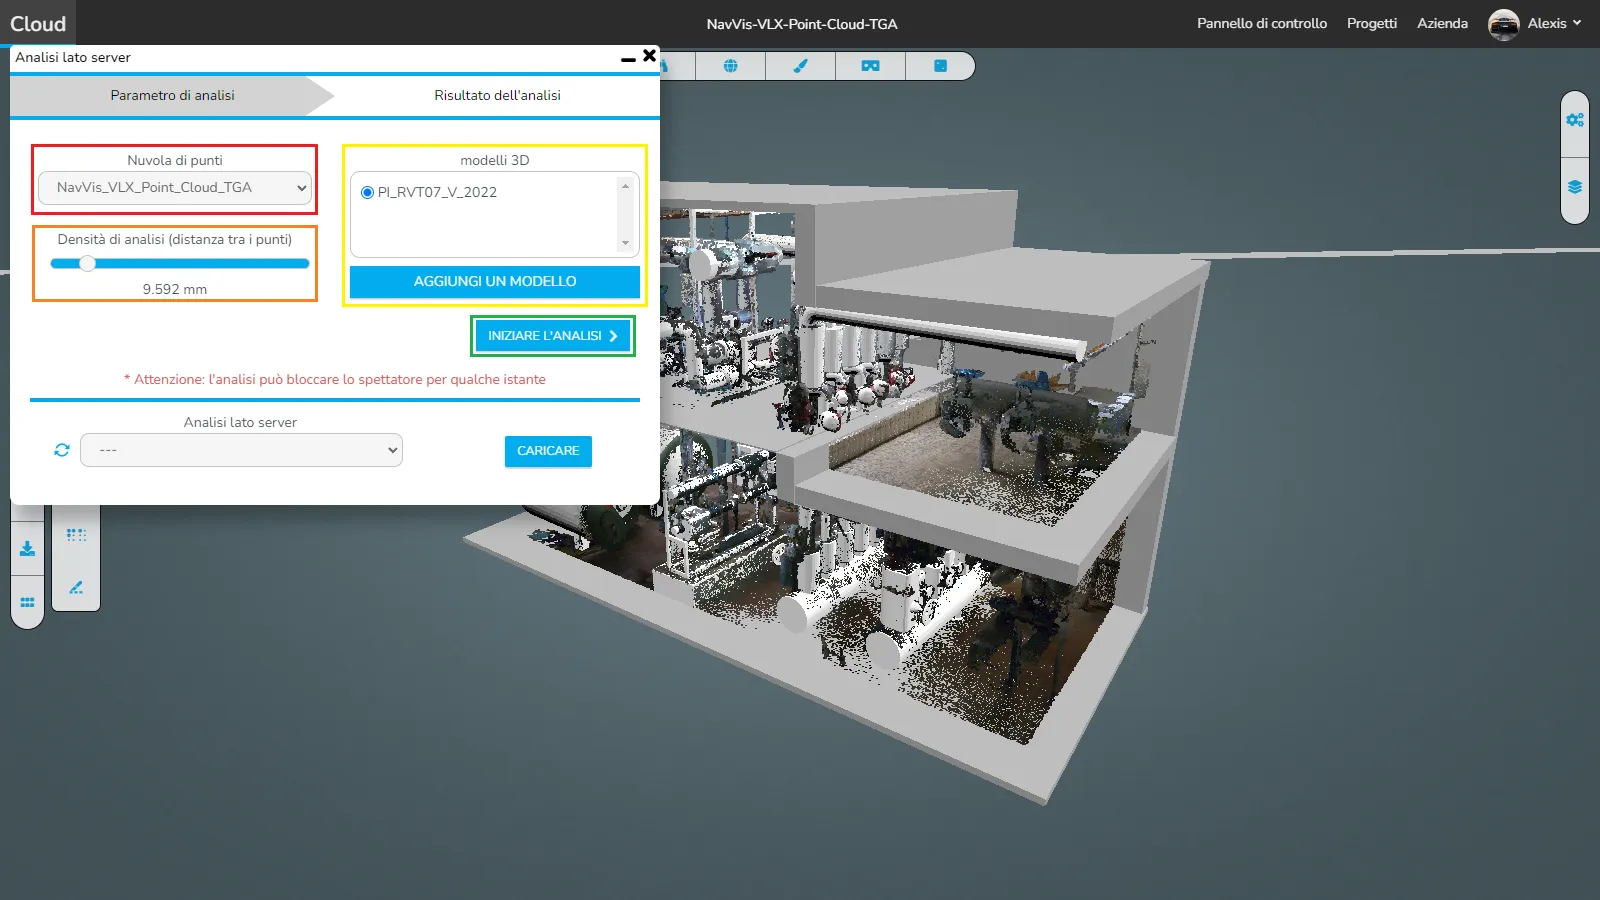Click the AGGIUNGI UN MODELLO button
This screenshot has width=1600, height=900.
coord(494,282)
